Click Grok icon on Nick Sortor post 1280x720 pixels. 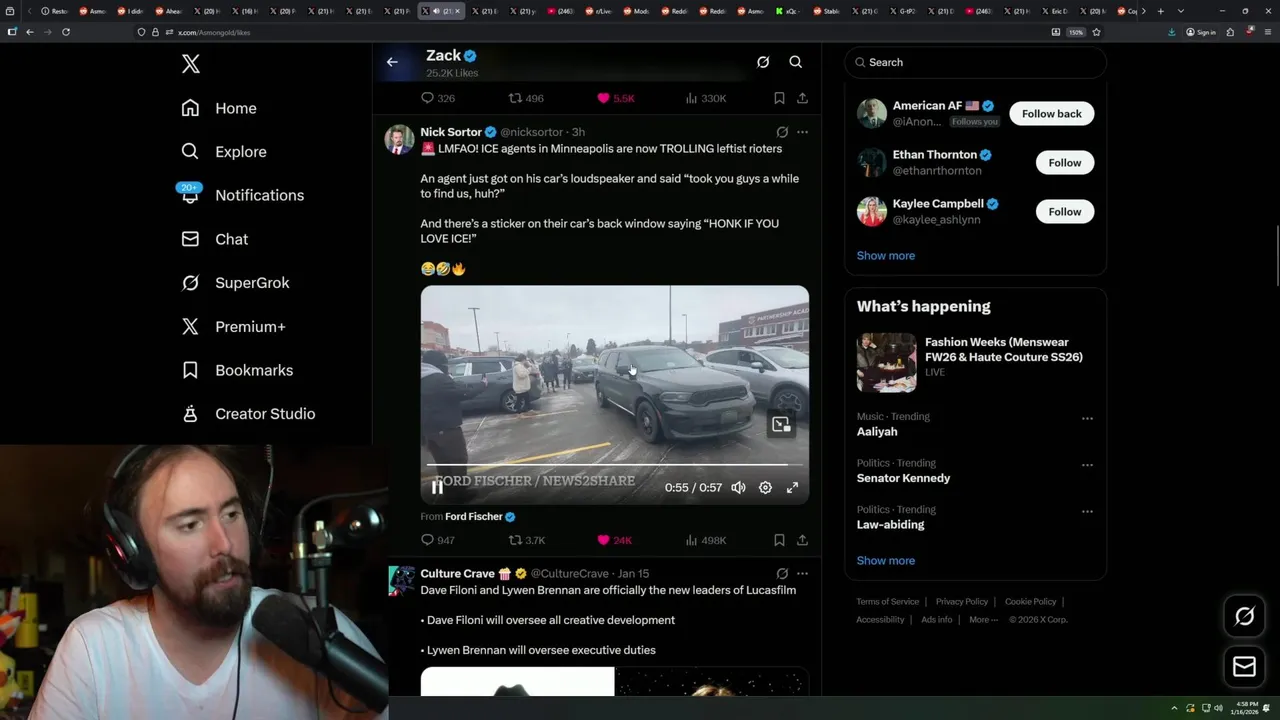point(782,132)
